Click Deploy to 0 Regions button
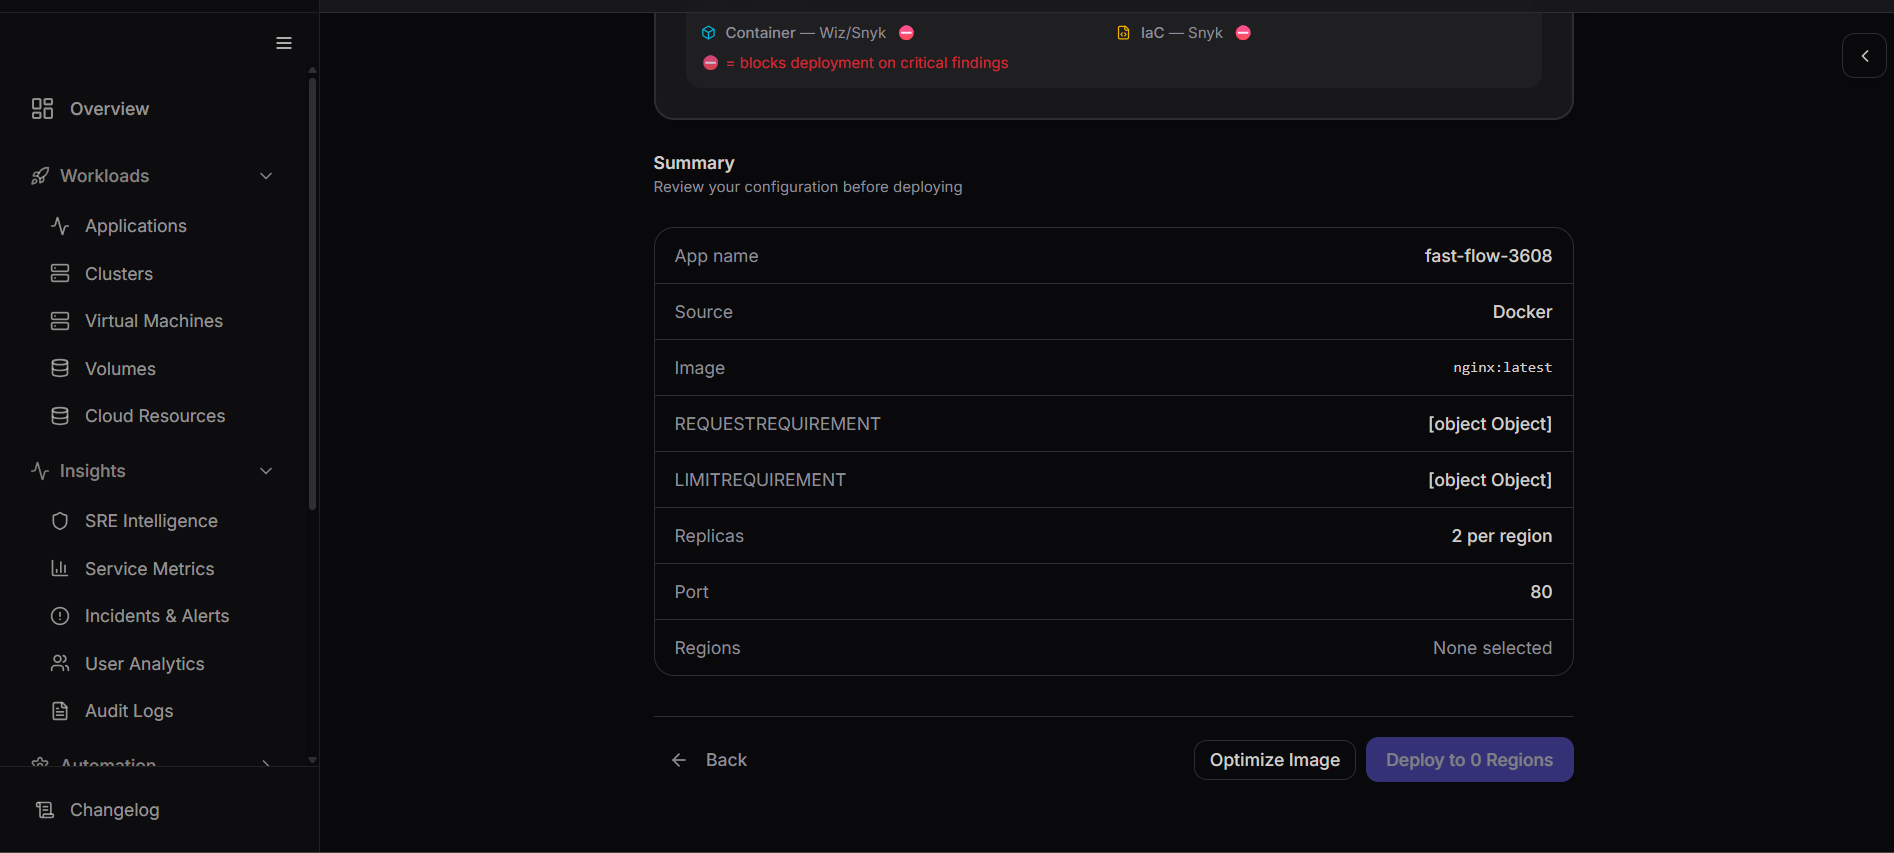1894x853 pixels. point(1469,760)
